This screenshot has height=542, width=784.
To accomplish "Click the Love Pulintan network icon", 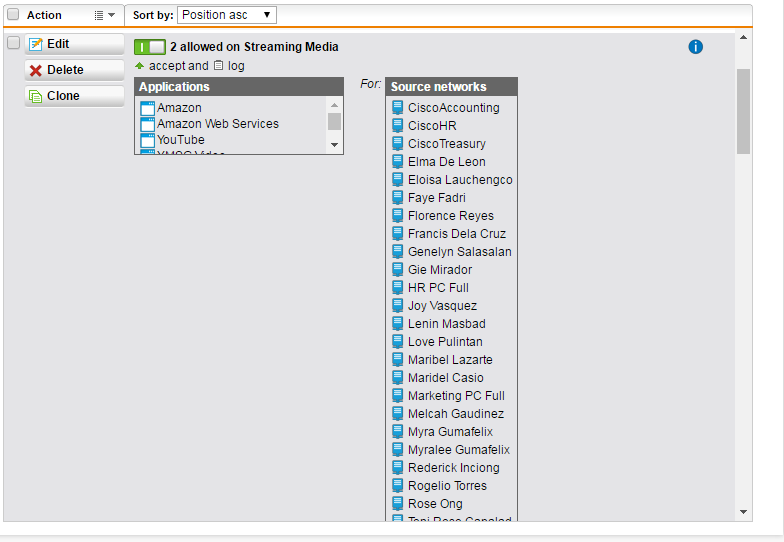I will click(398, 342).
